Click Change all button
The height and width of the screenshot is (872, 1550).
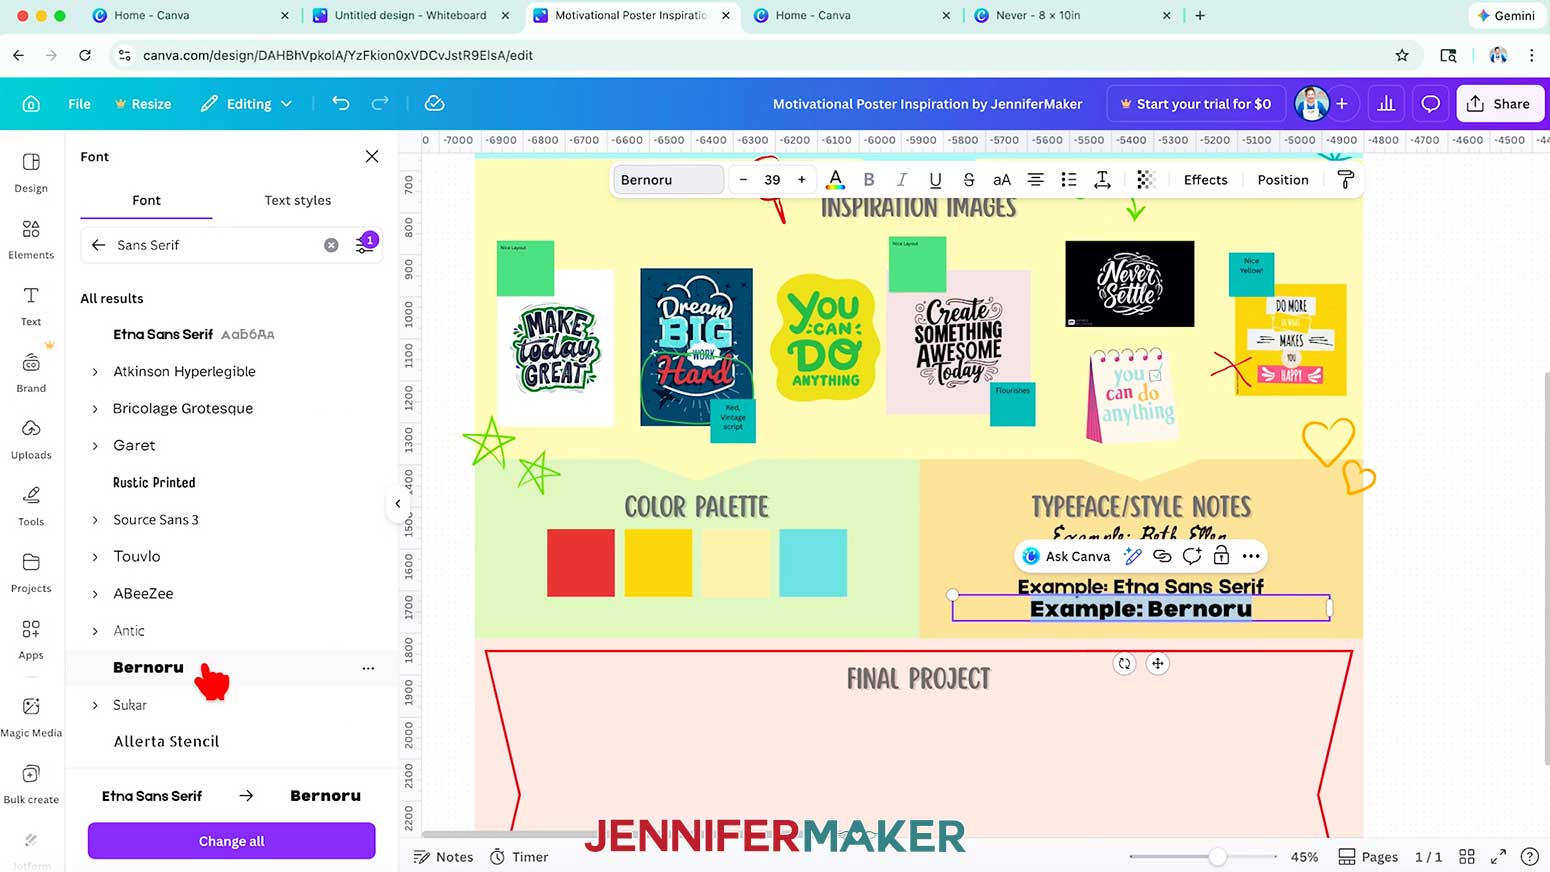click(231, 841)
